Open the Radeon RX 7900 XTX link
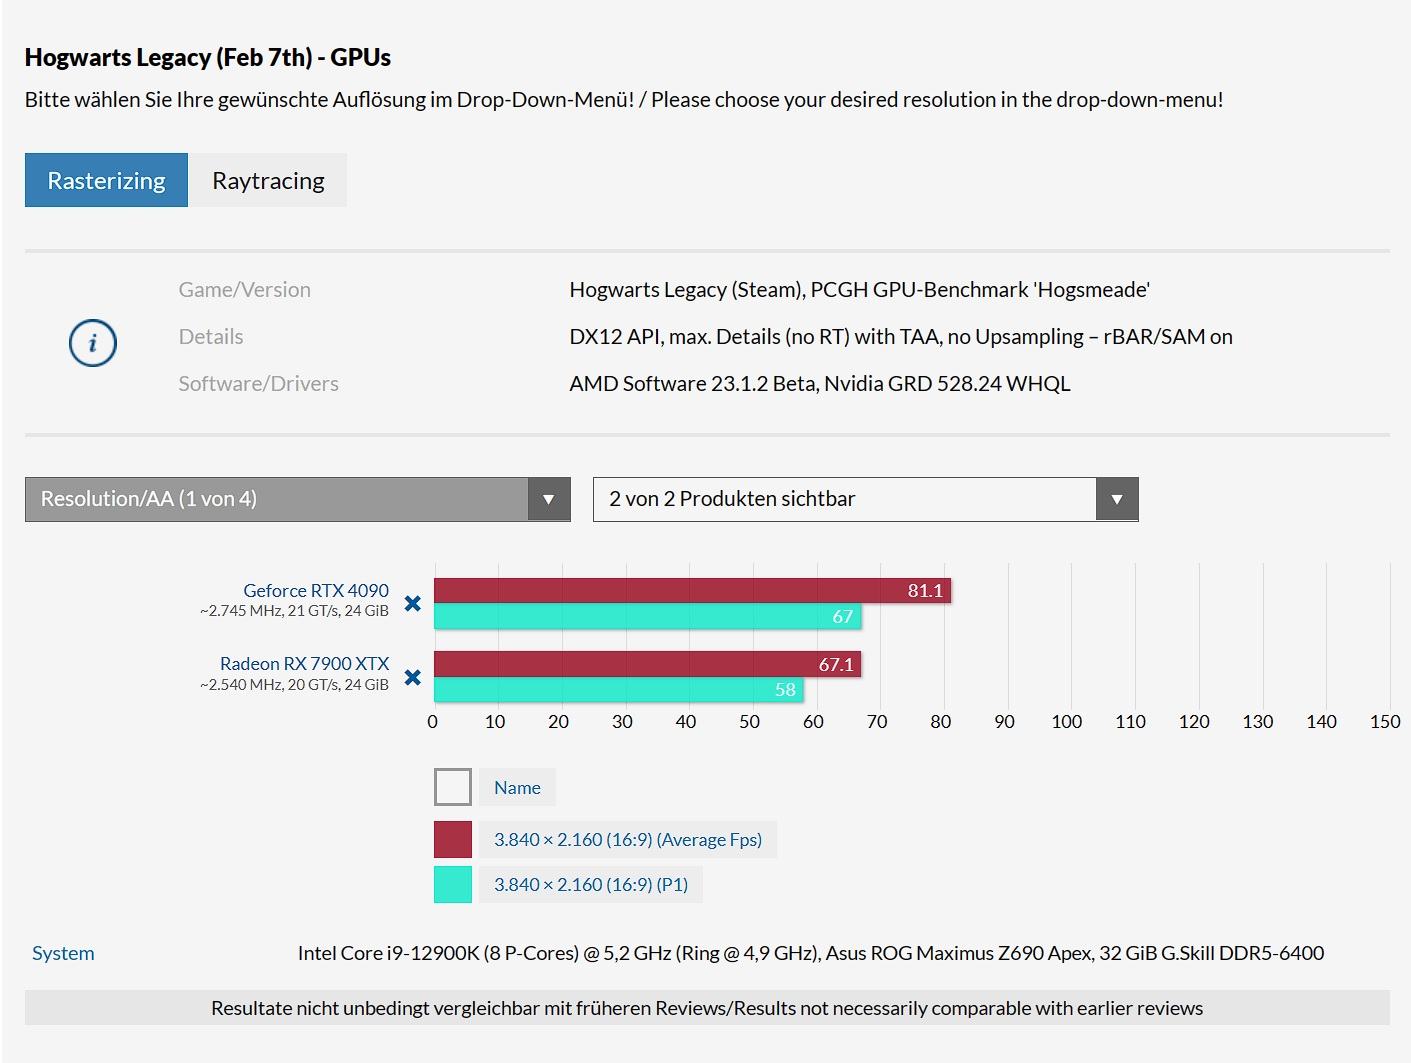 (x=304, y=663)
